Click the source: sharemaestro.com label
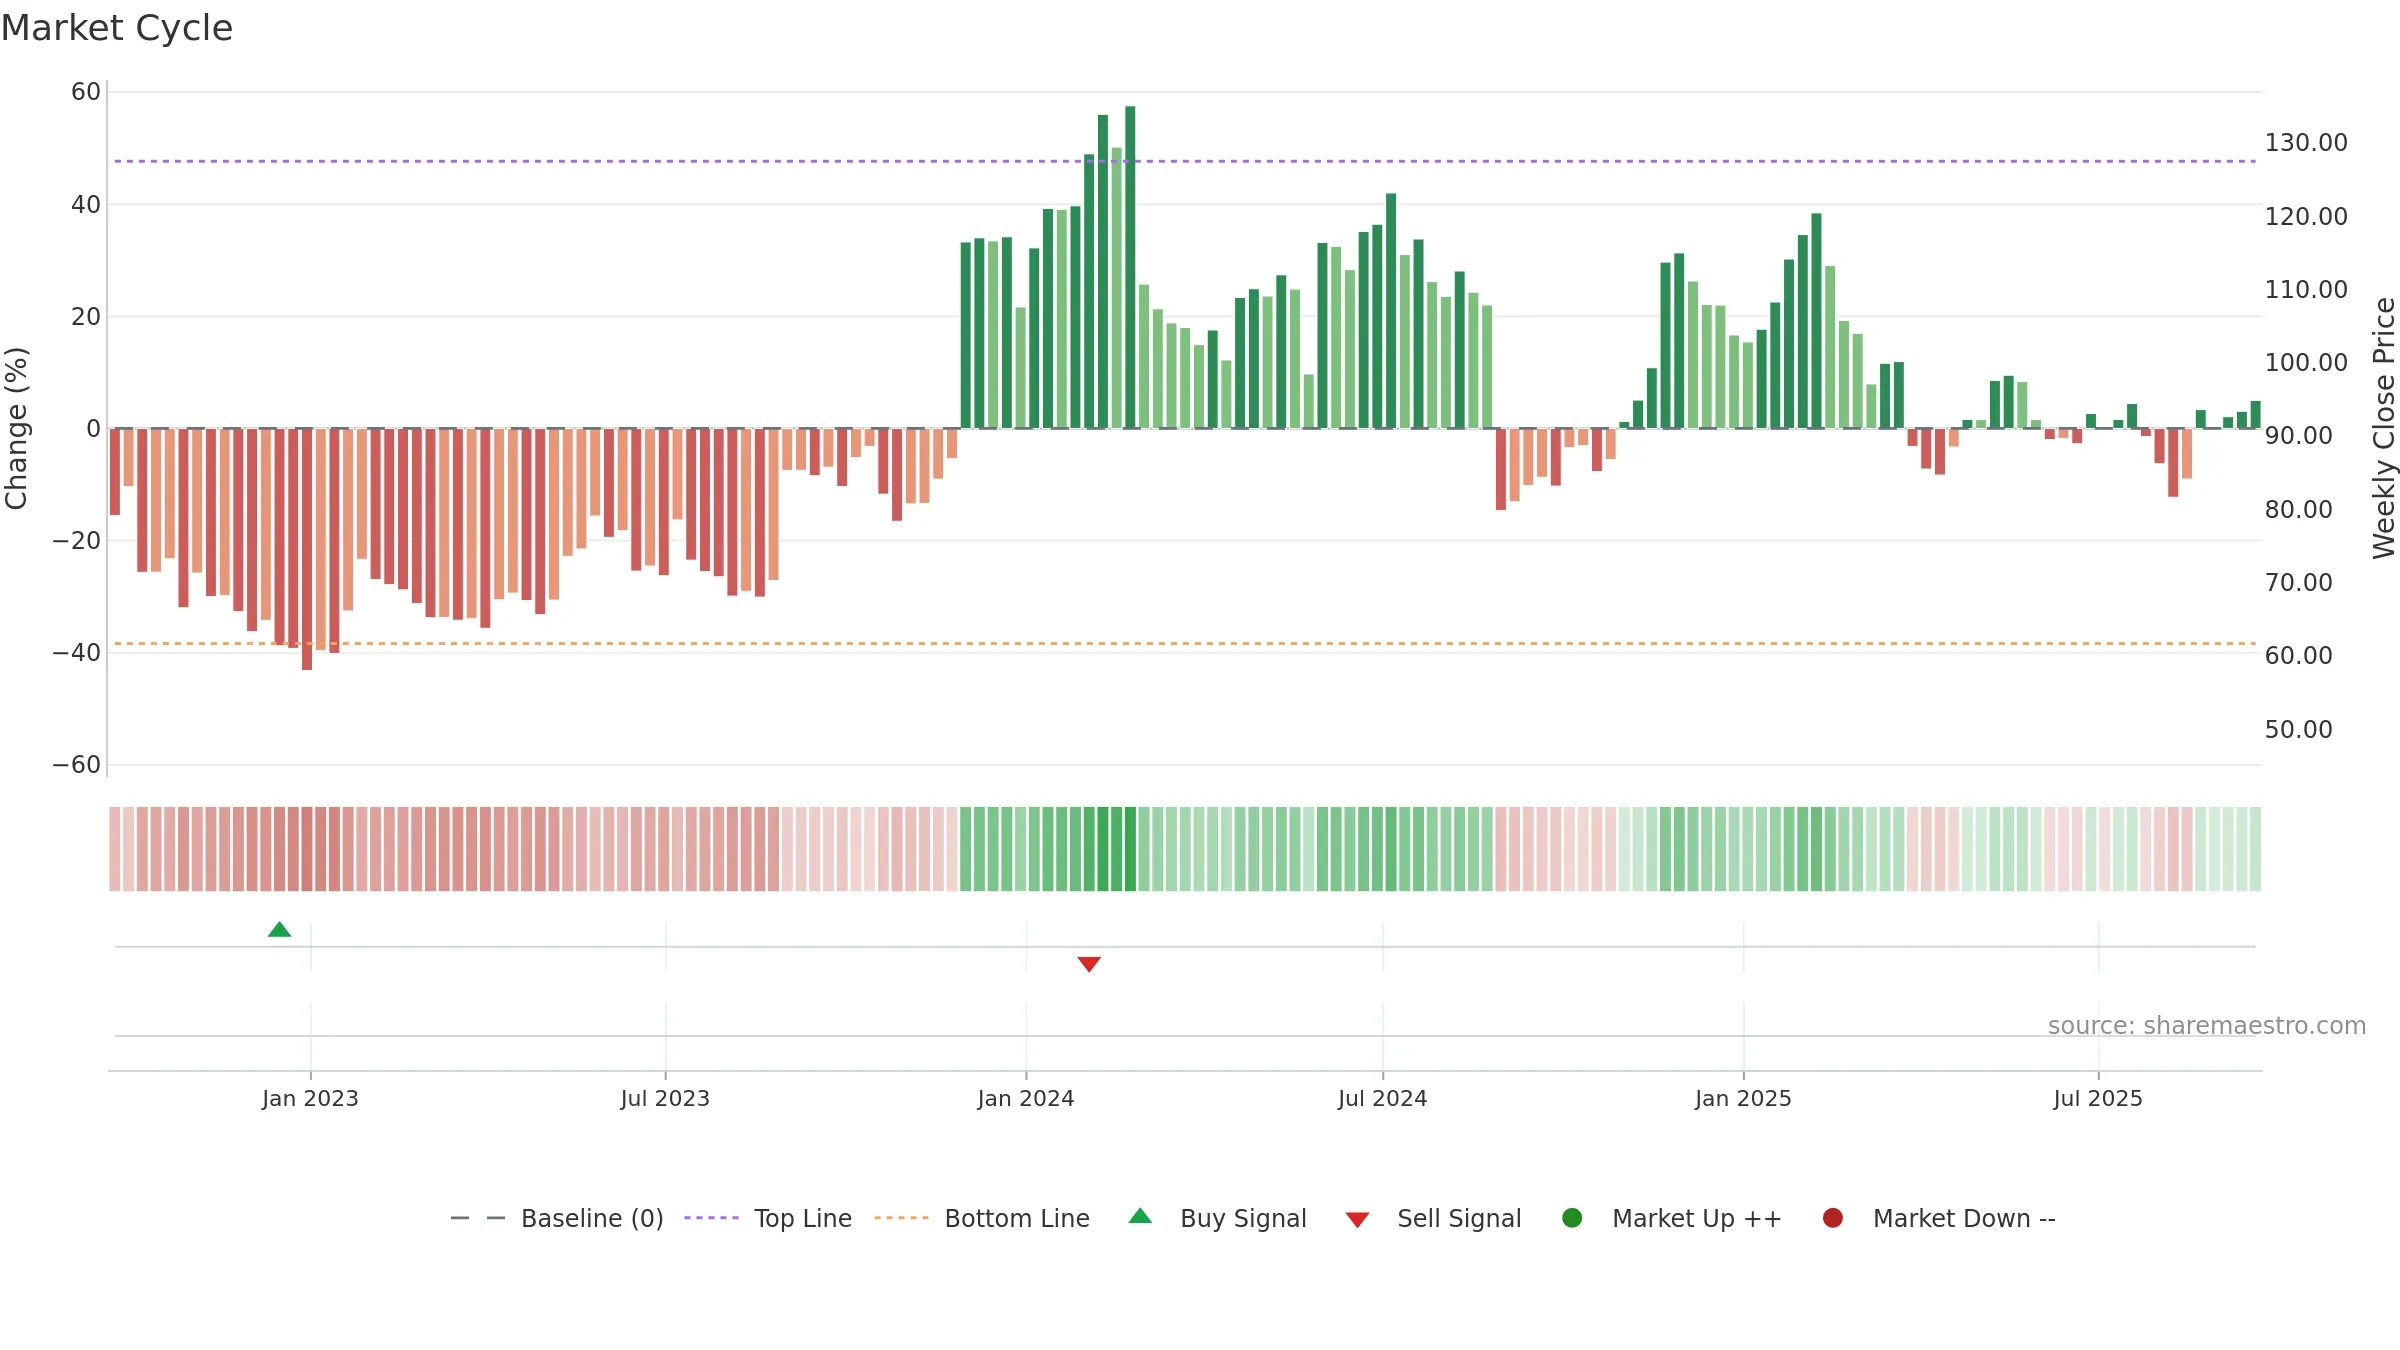The width and height of the screenshot is (2400, 1350). pos(2207,1026)
